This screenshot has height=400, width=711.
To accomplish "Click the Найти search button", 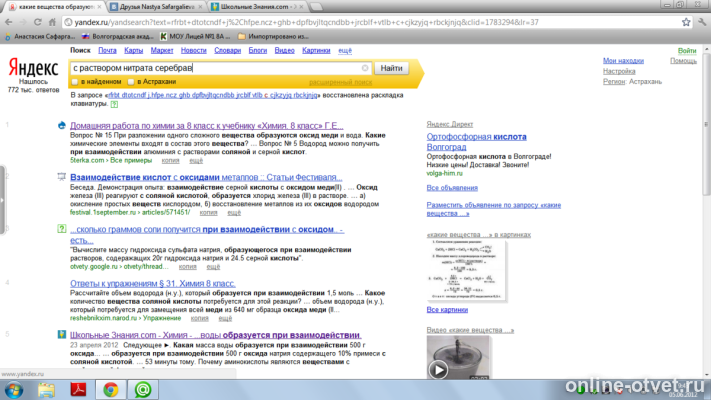I will click(391, 68).
